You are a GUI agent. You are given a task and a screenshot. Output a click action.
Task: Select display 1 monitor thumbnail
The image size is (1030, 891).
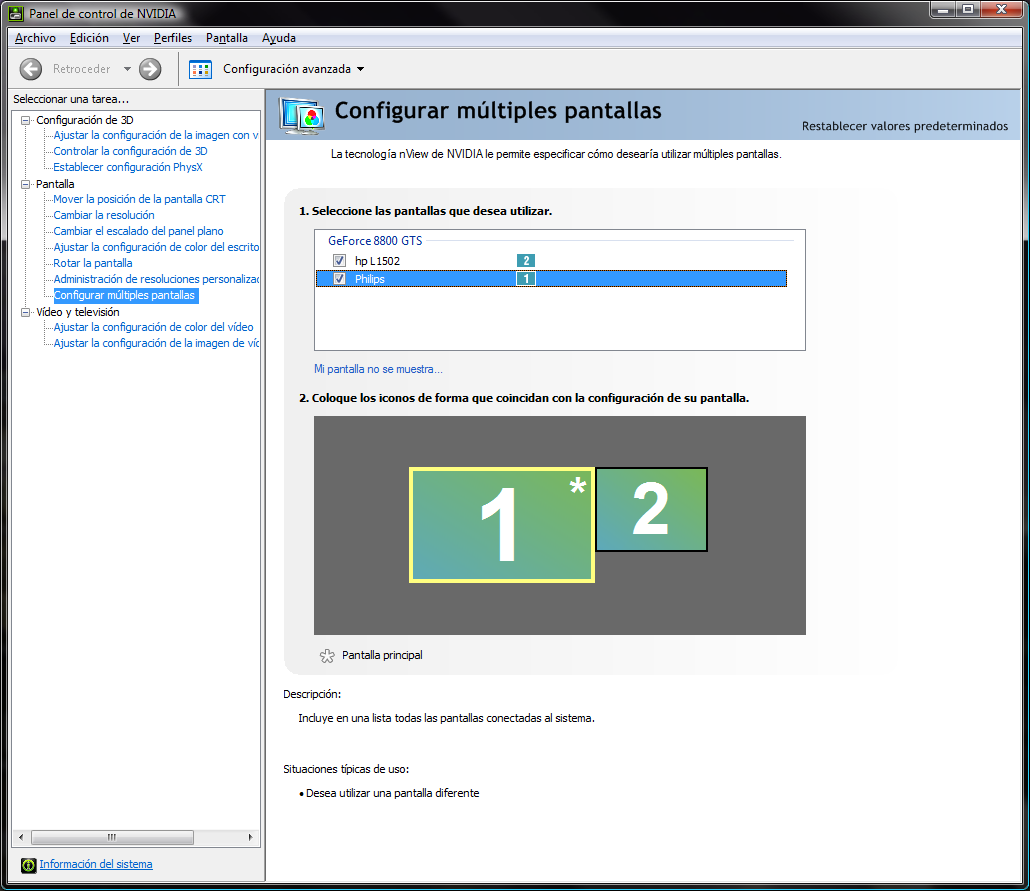point(502,525)
